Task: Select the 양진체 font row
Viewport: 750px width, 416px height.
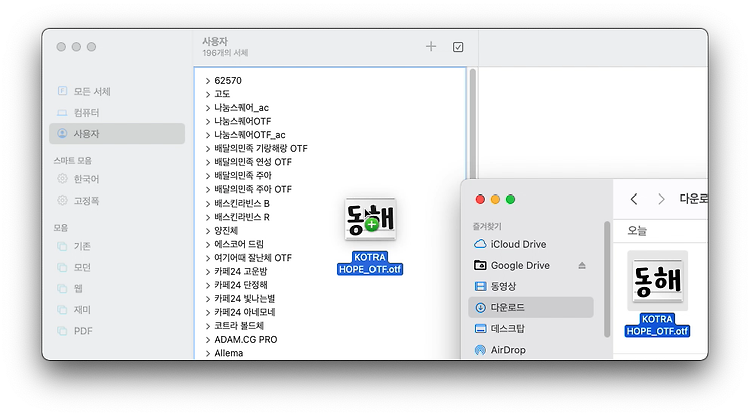Action: click(x=330, y=230)
